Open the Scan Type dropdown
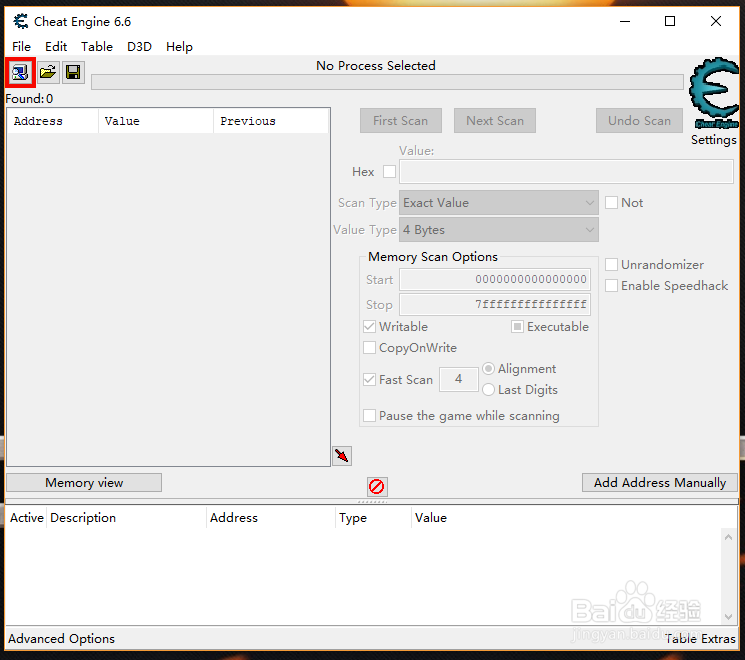Viewport: 745px width, 660px height. pyautogui.click(x=498, y=203)
